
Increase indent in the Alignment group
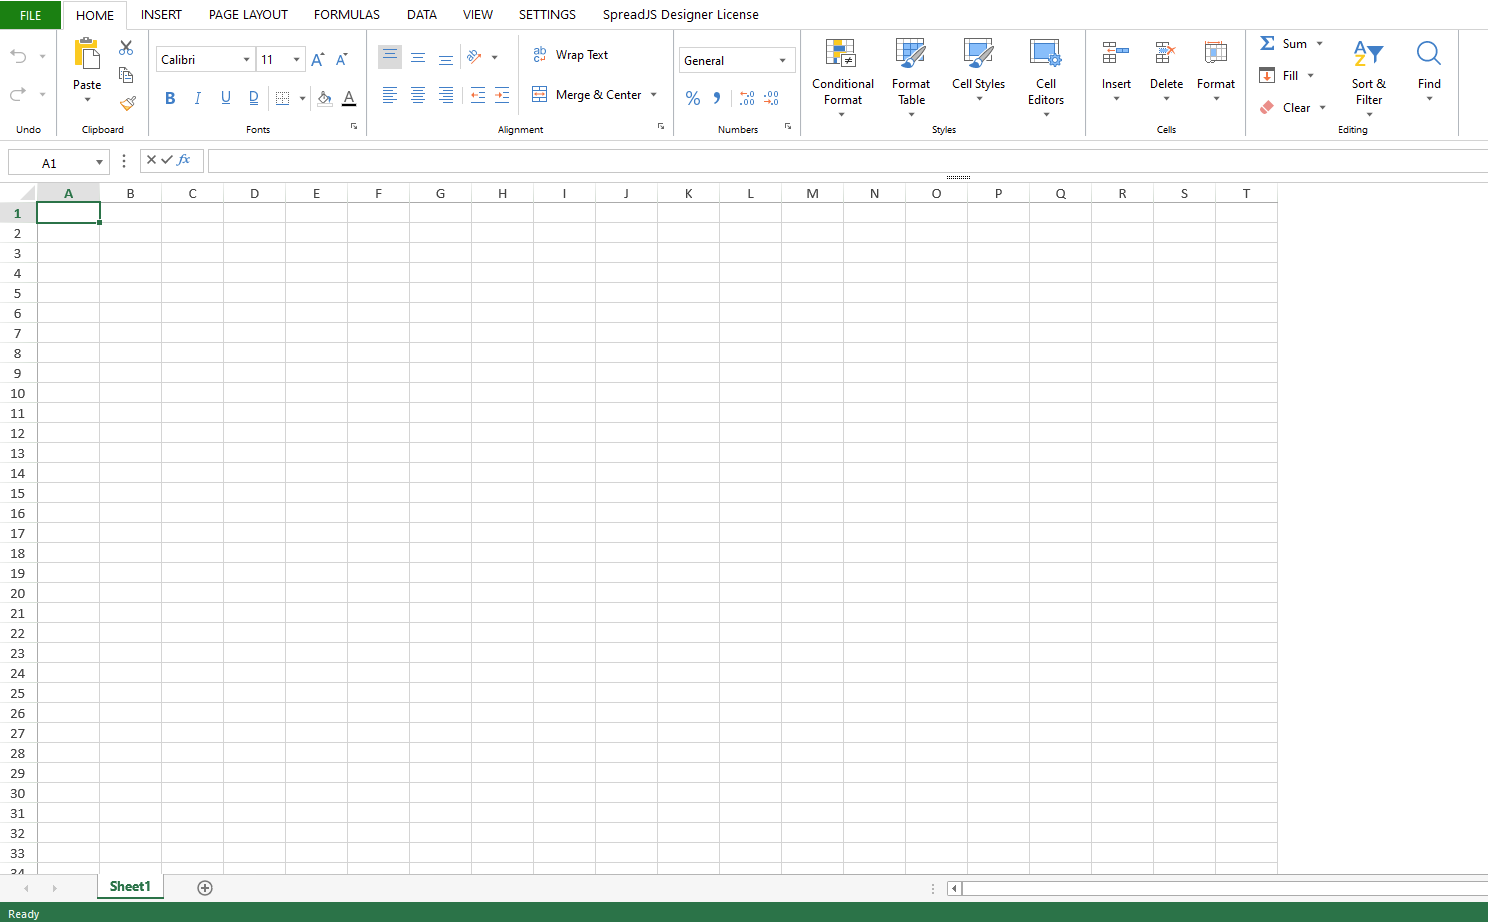(x=502, y=95)
